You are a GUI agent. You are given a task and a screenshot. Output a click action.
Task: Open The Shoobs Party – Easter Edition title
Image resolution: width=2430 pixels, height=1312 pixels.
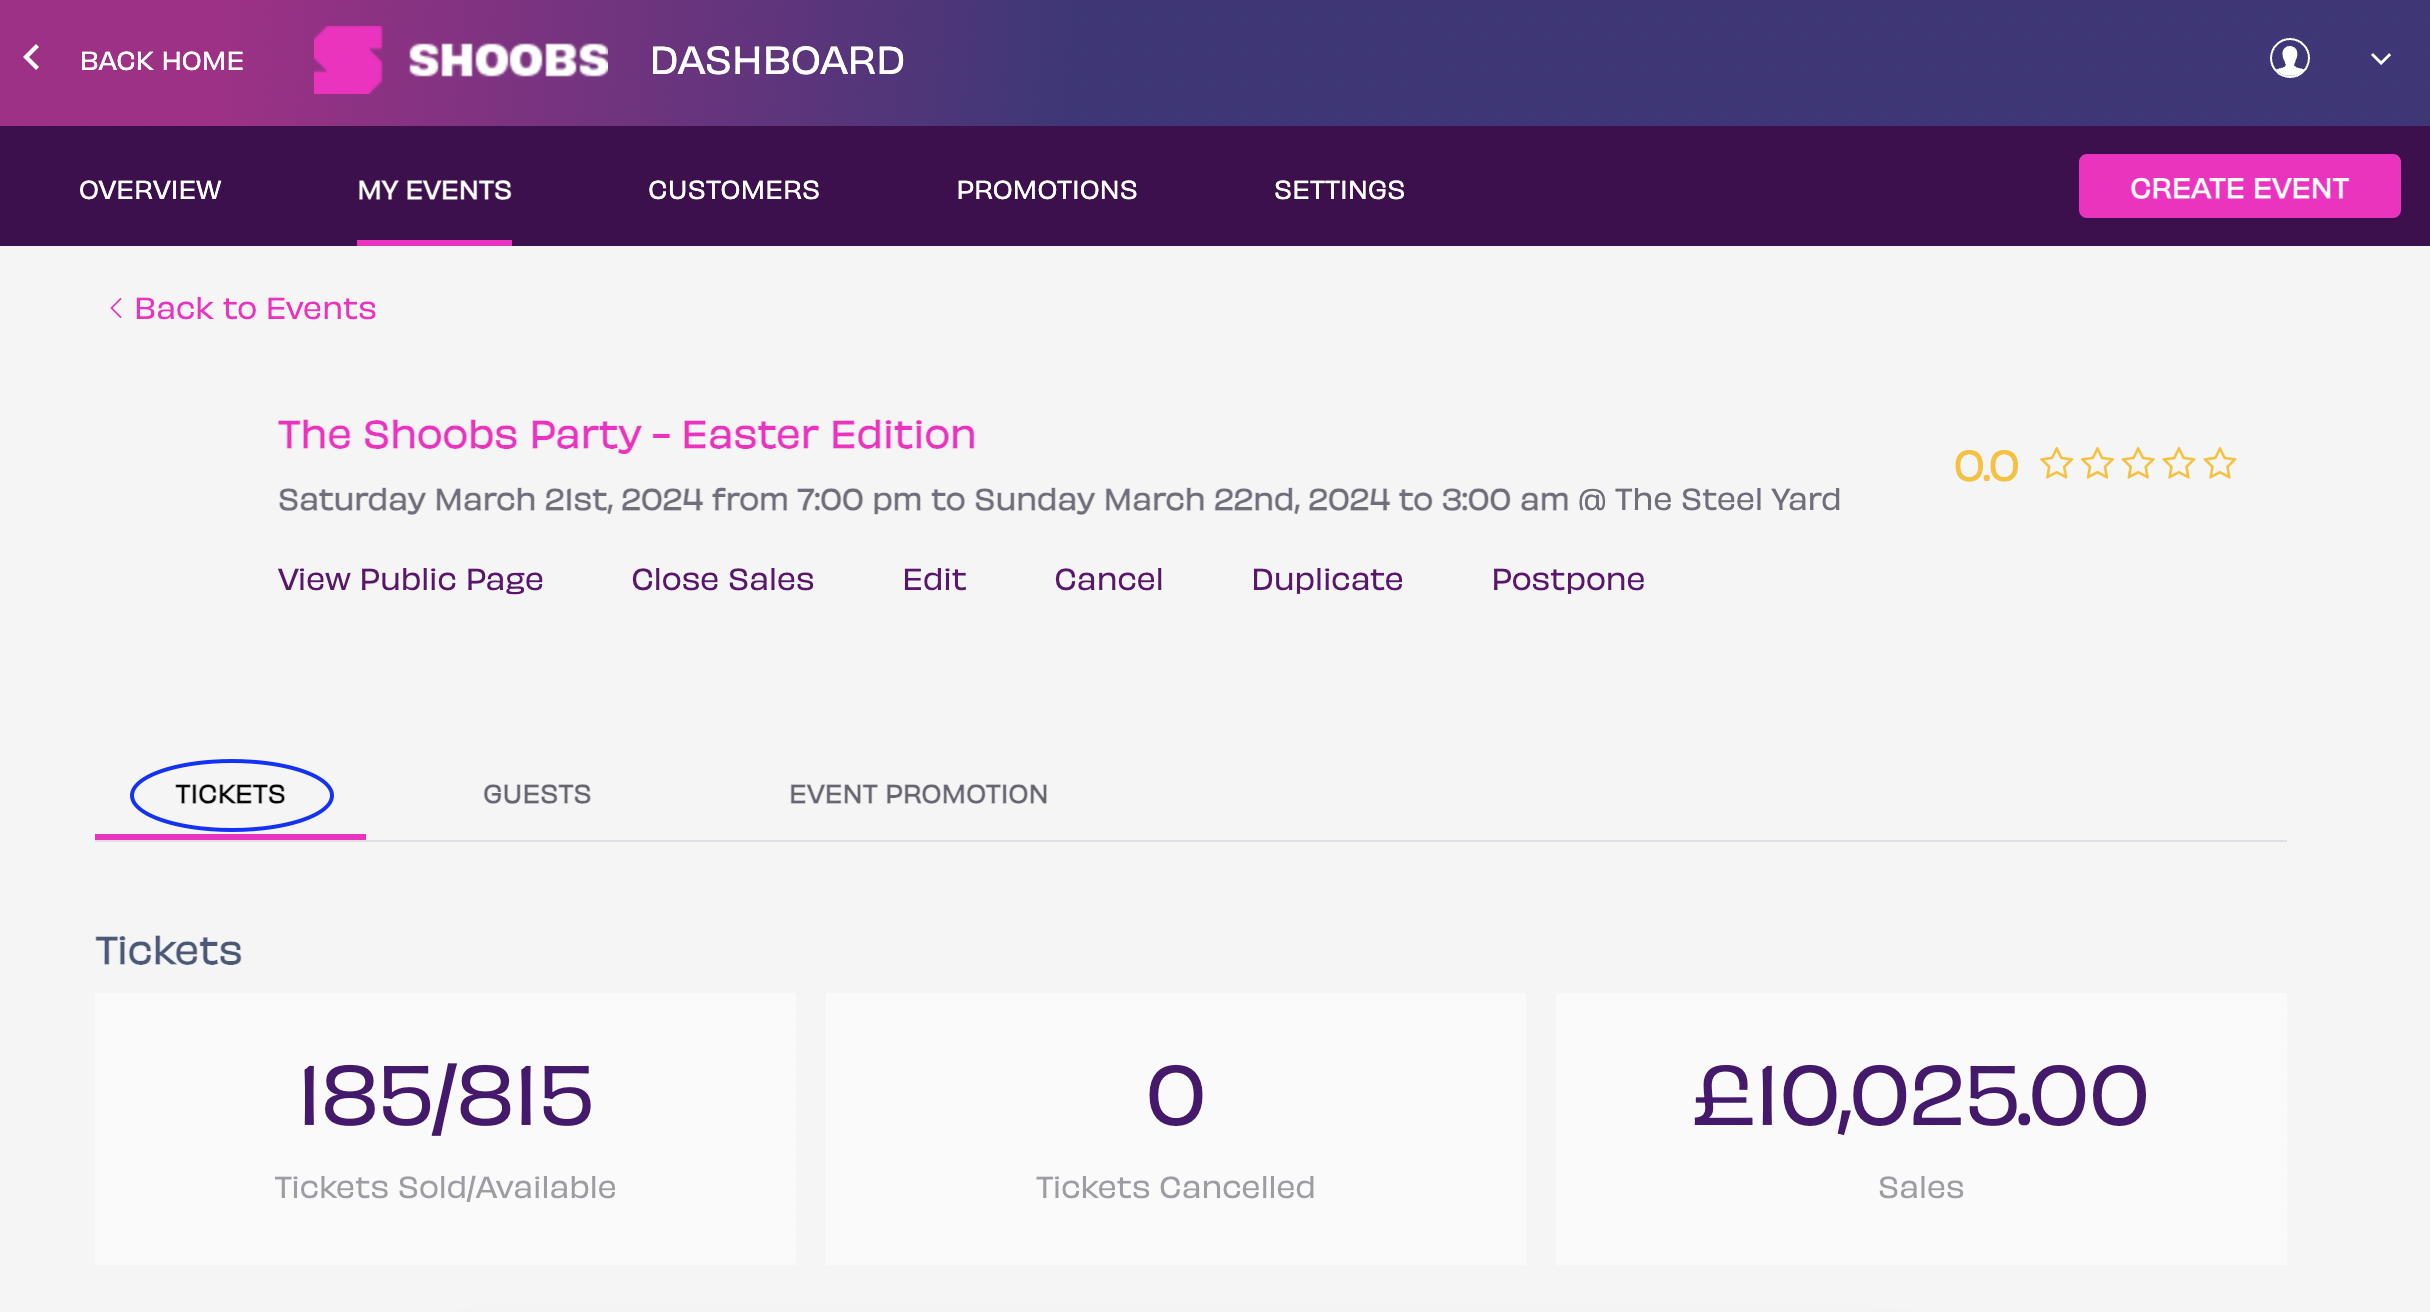(x=626, y=435)
